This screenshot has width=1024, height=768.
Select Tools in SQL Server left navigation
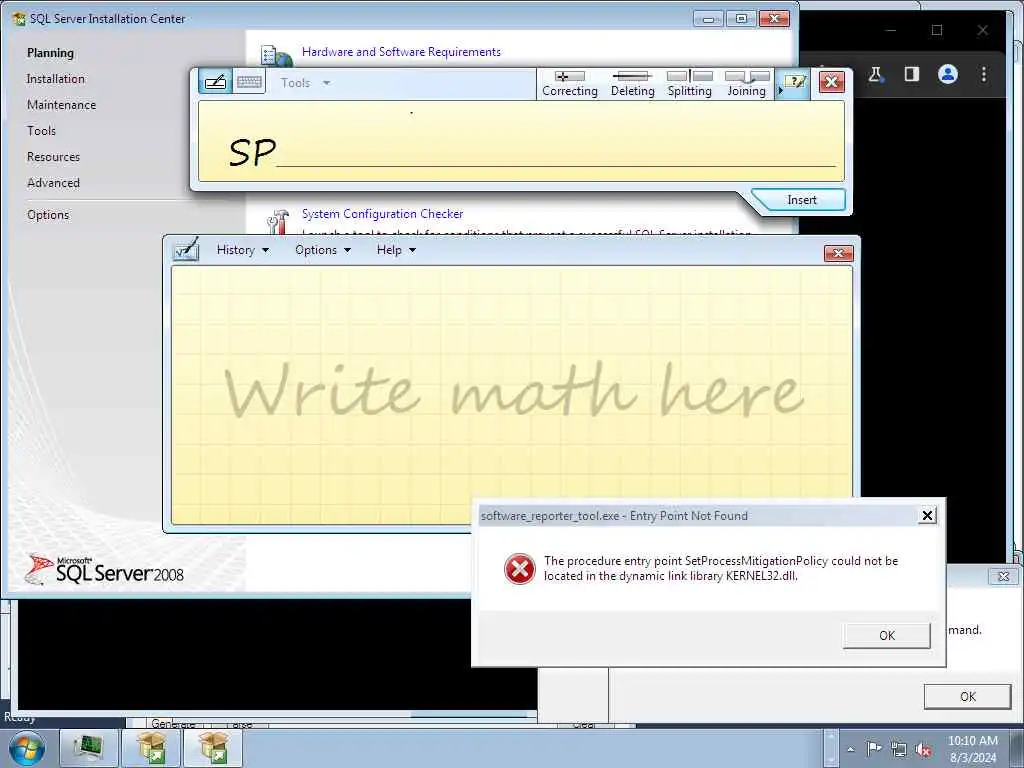pyautogui.click(x=41, y=131)
